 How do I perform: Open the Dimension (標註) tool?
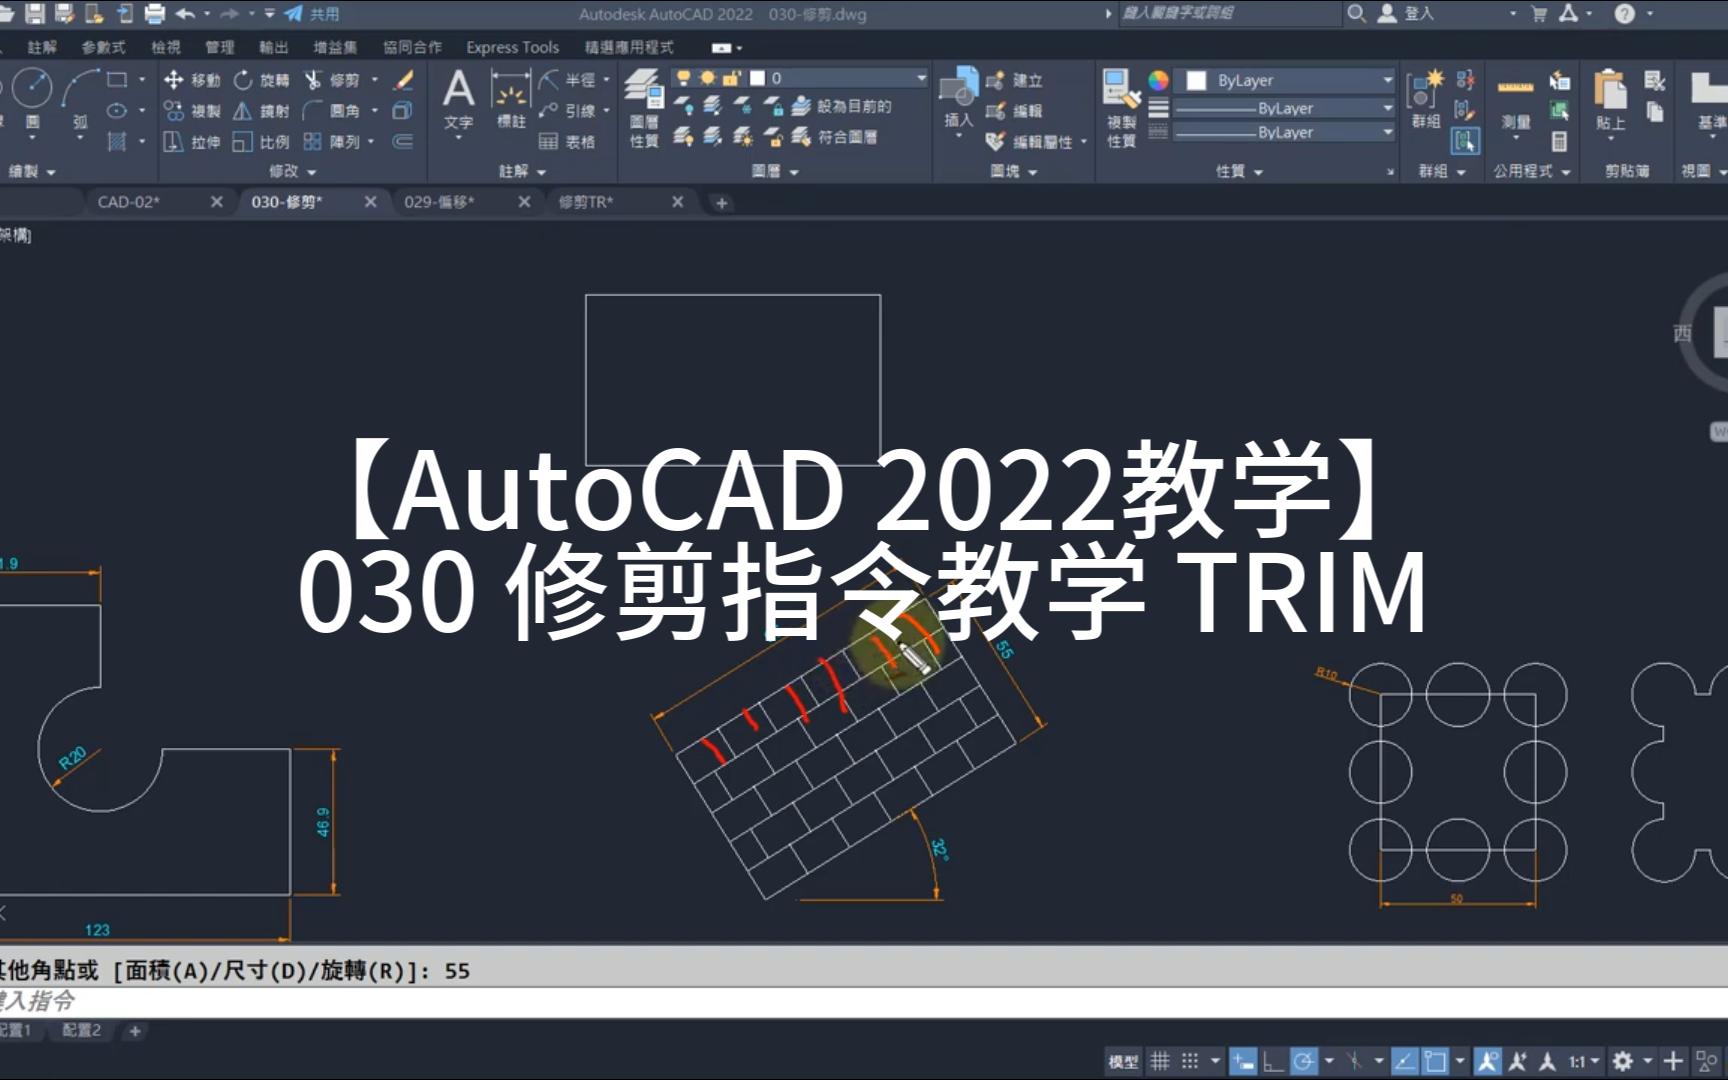(x=511, y=100)
